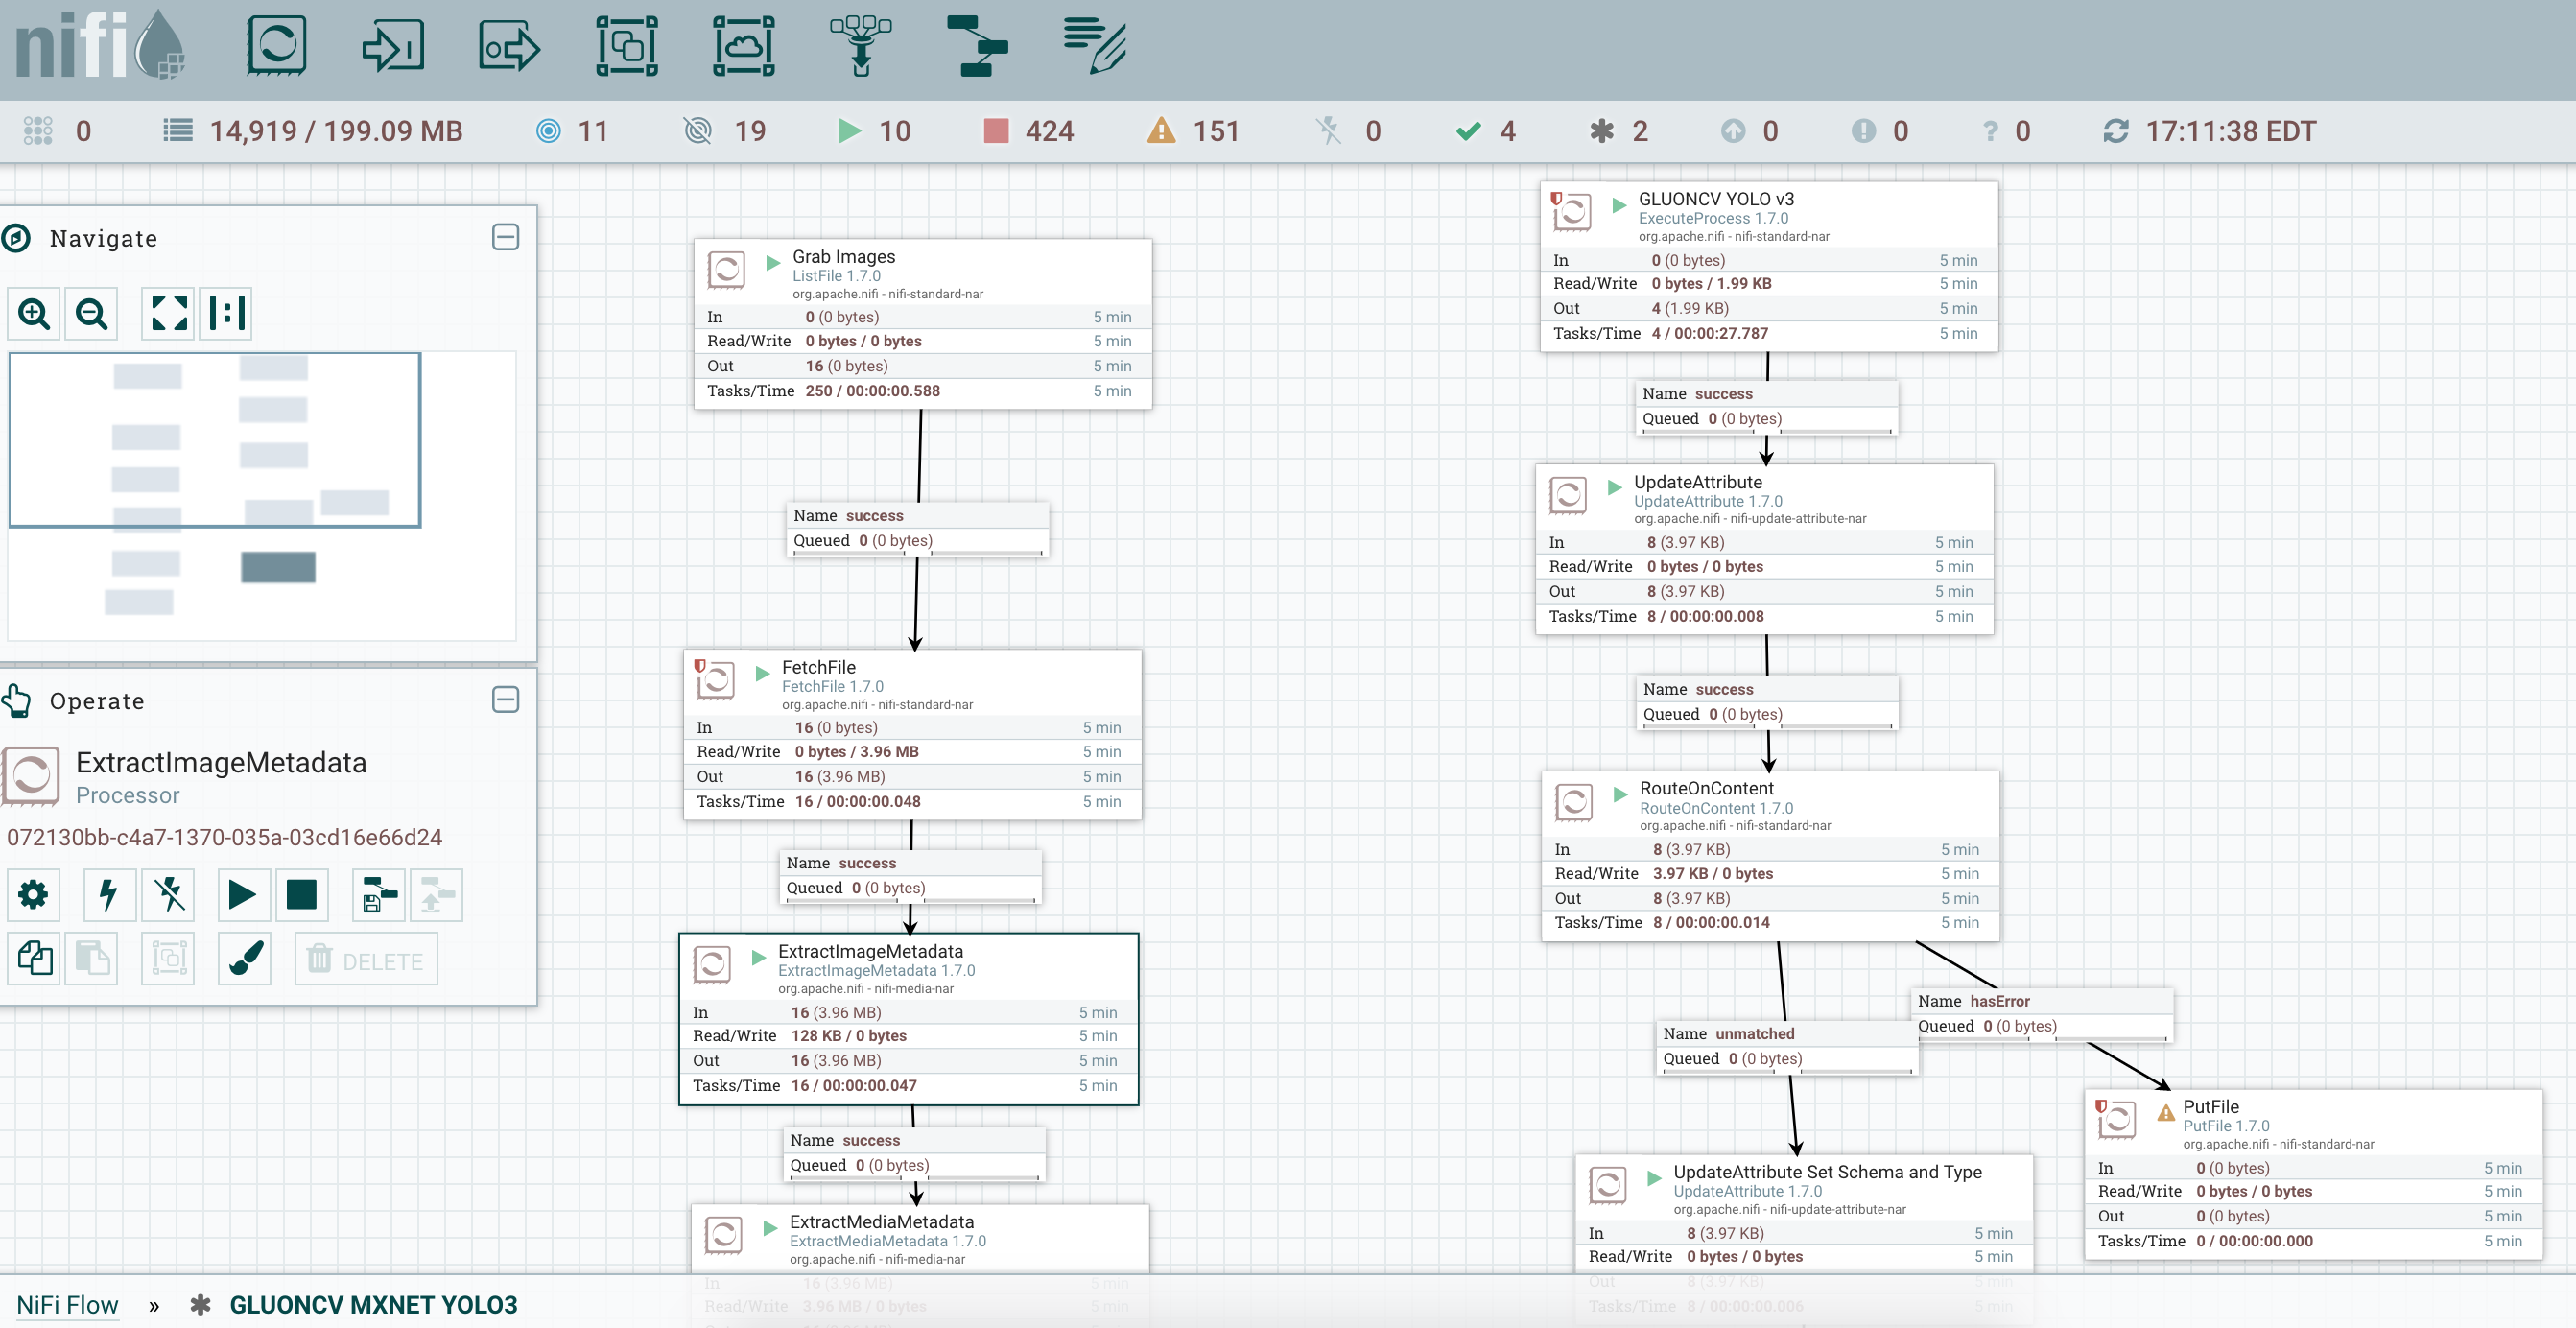Stop the selected processor with square button
Viewport: 2576px width, 1328px height.
click(x=301, y=895)
